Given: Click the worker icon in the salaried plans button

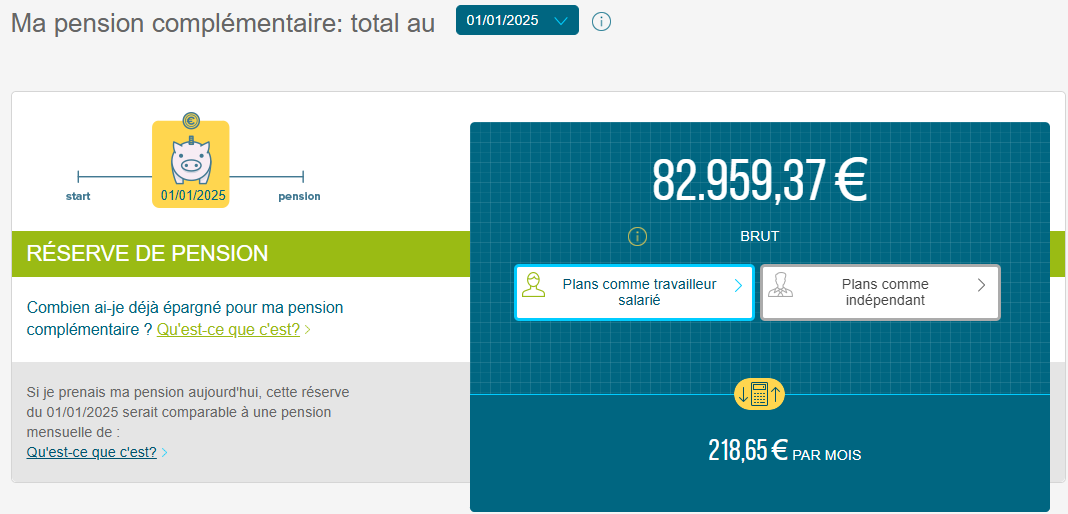Looking at the screenshot, I should (534, 285).
